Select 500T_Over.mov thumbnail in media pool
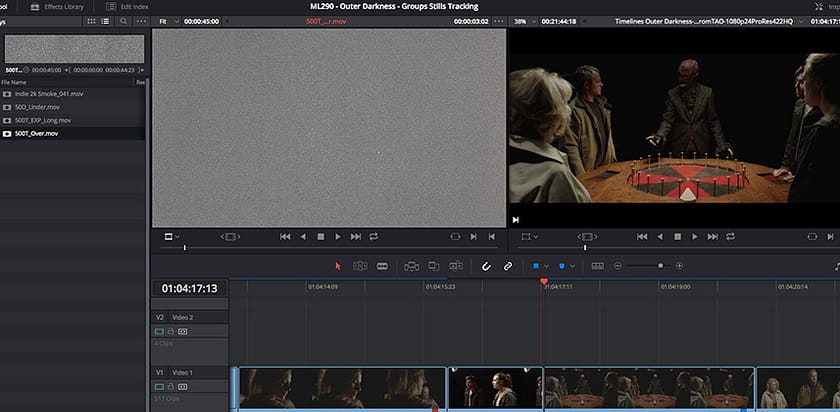This screenshot has height=412, width=840. (x=74, y=49)
